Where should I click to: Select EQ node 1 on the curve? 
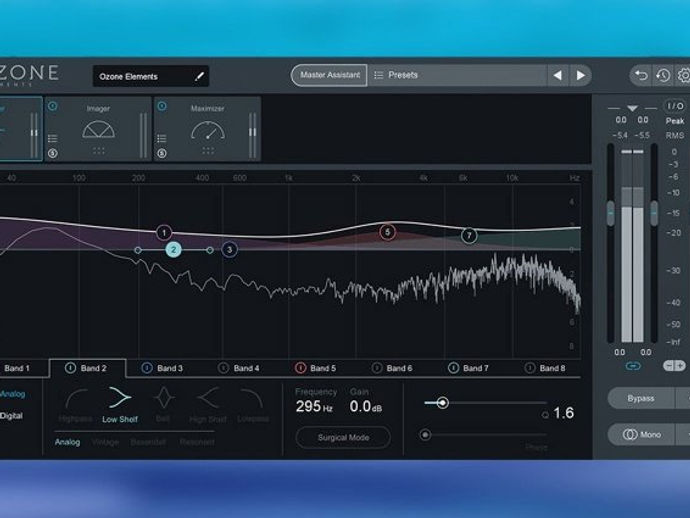pyautogui.click(x=164, y=232)
